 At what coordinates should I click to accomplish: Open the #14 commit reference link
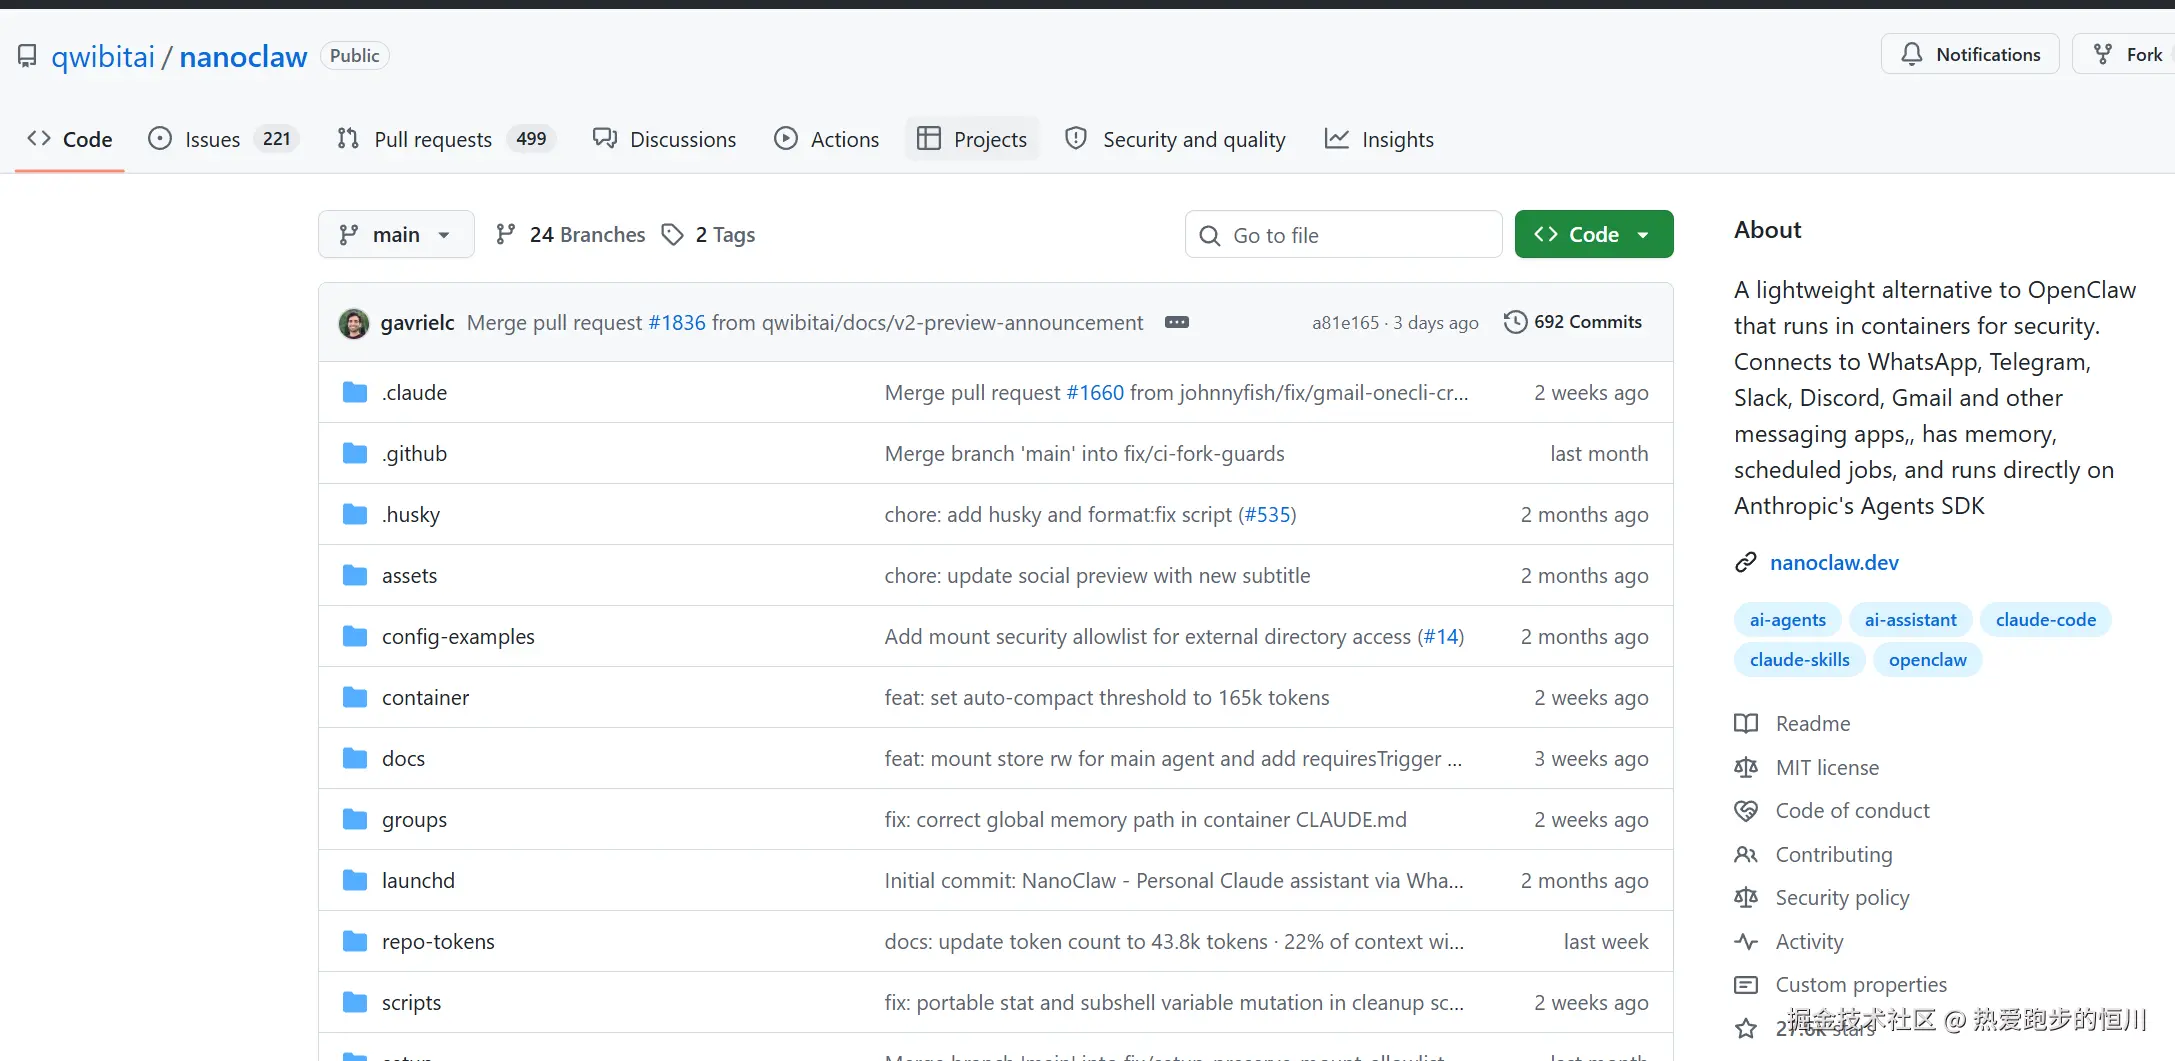[x=1441, y=636]
